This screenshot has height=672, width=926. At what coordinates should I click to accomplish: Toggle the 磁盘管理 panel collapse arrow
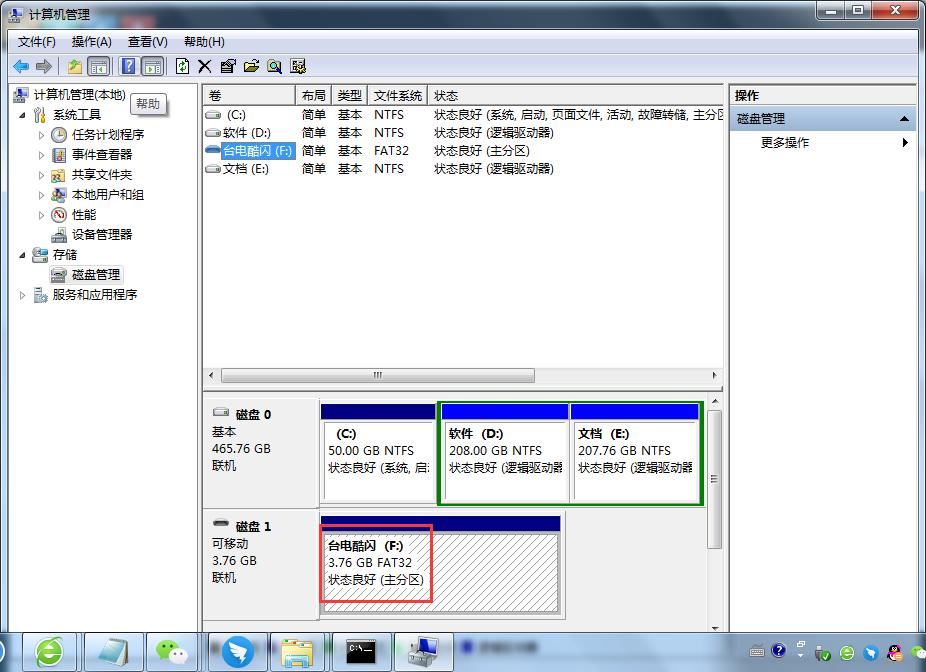click(x=903, y=118)
